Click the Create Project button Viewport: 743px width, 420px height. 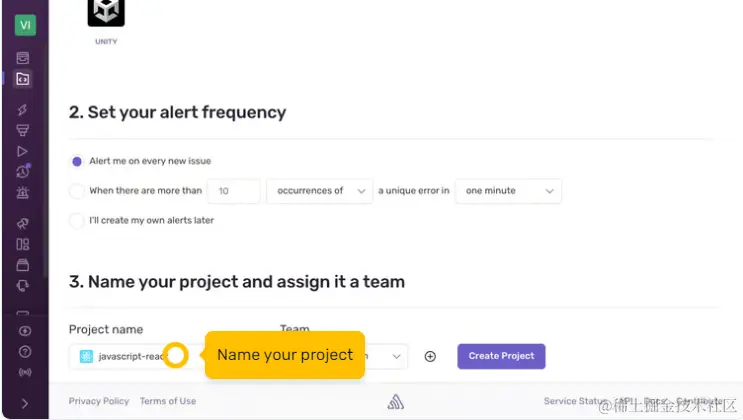click(501, 356)
